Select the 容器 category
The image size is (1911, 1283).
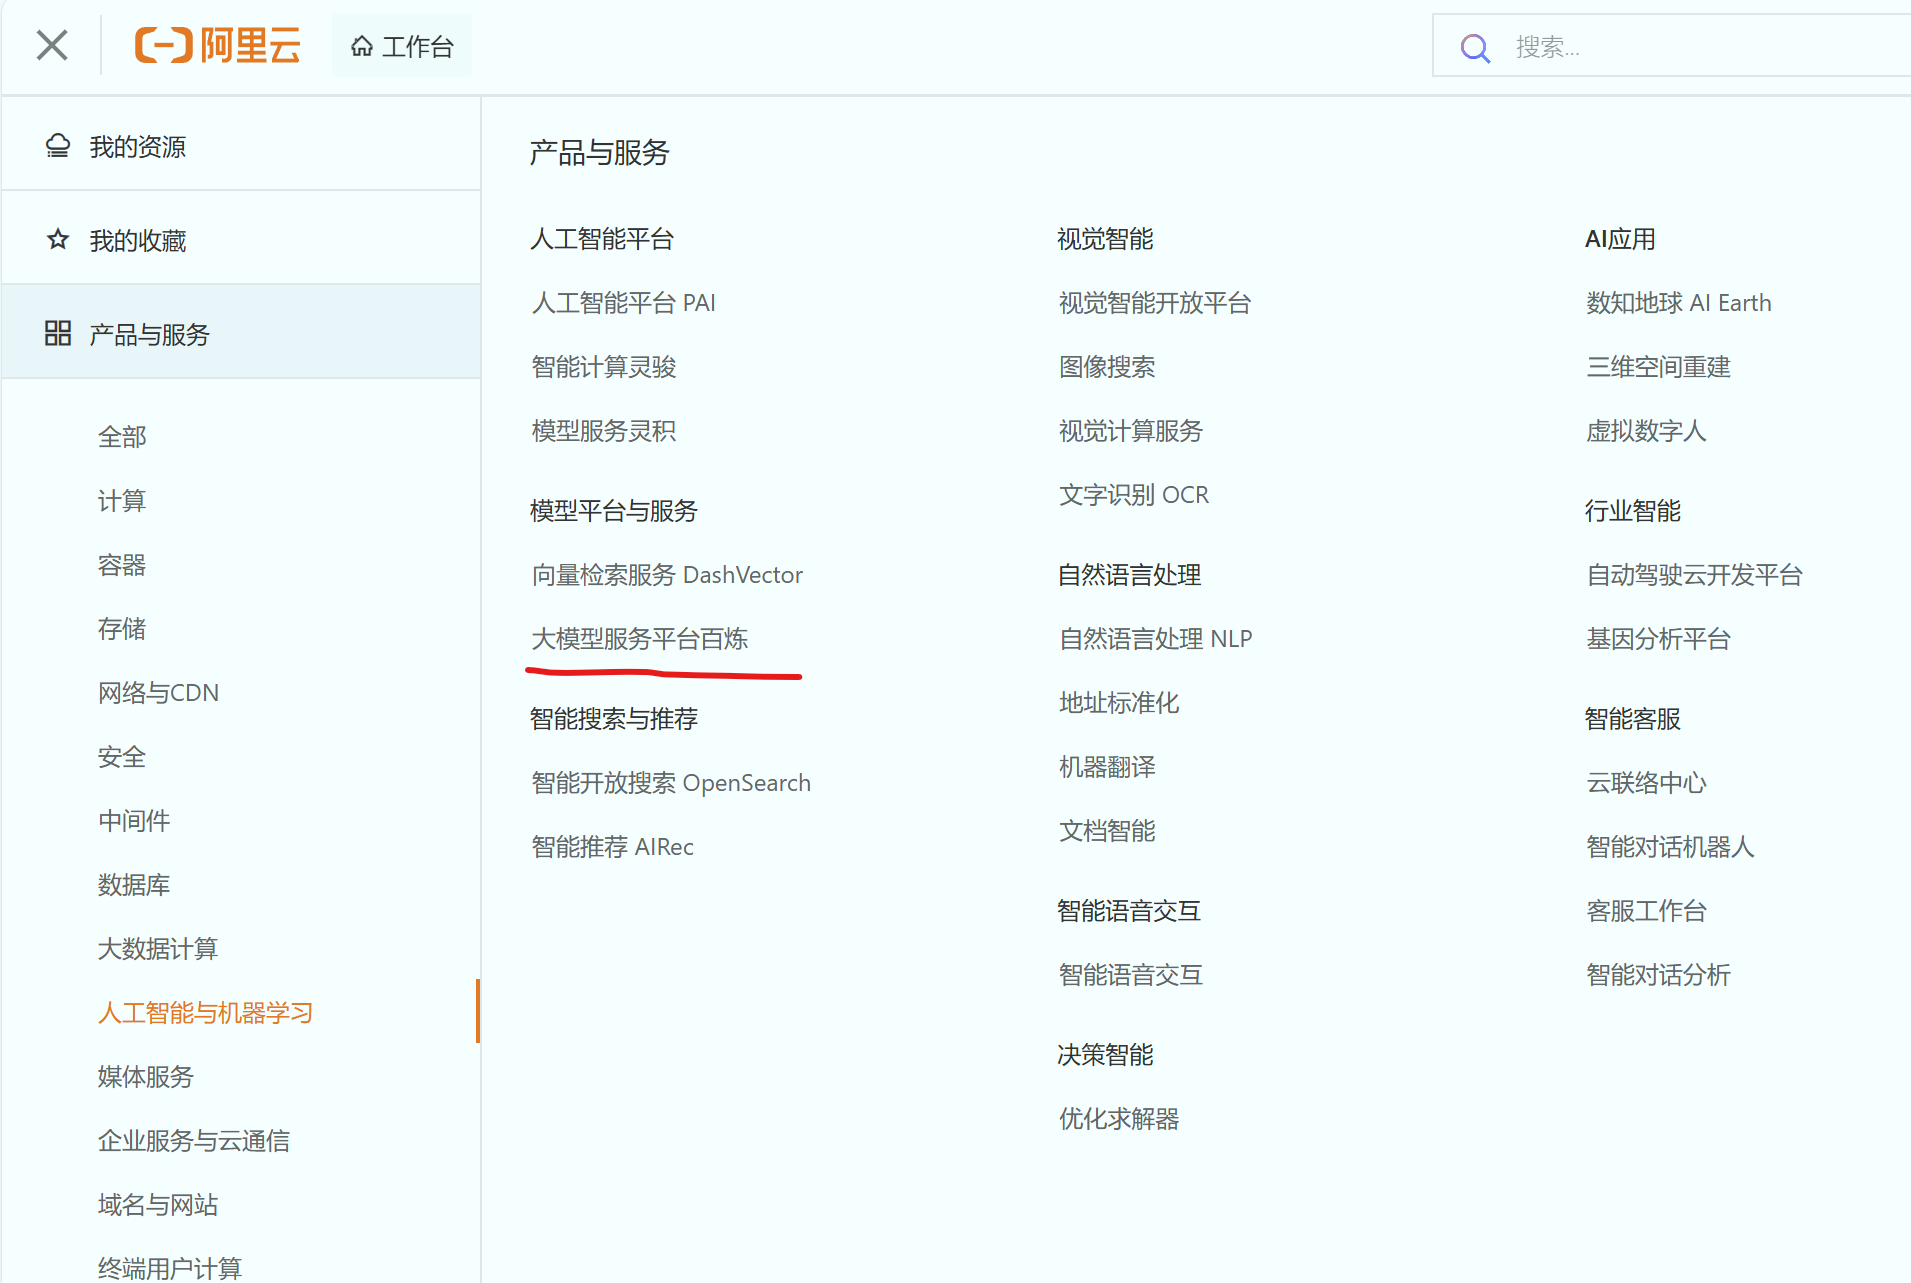122,564
